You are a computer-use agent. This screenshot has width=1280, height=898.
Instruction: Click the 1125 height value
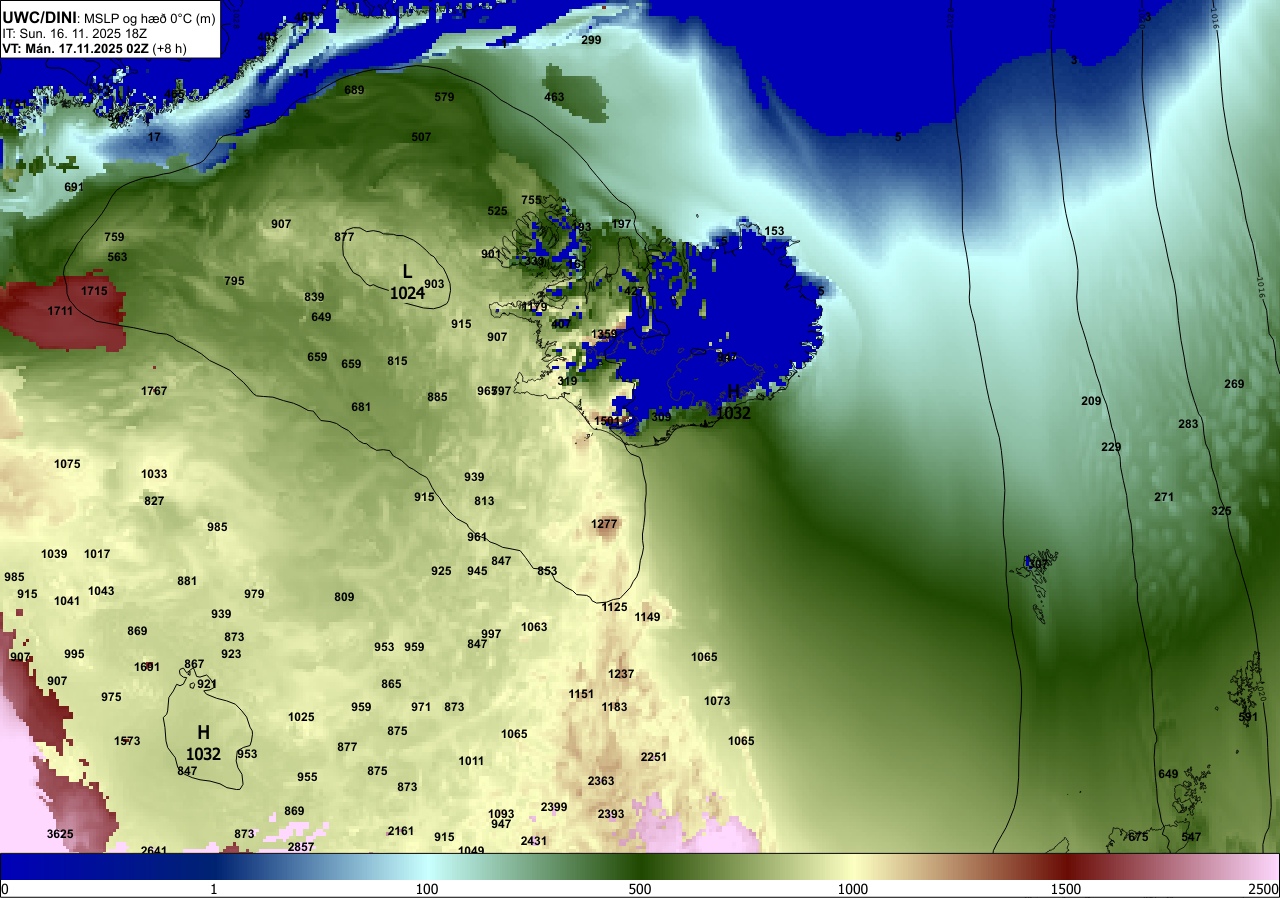(x=614, y=607)
